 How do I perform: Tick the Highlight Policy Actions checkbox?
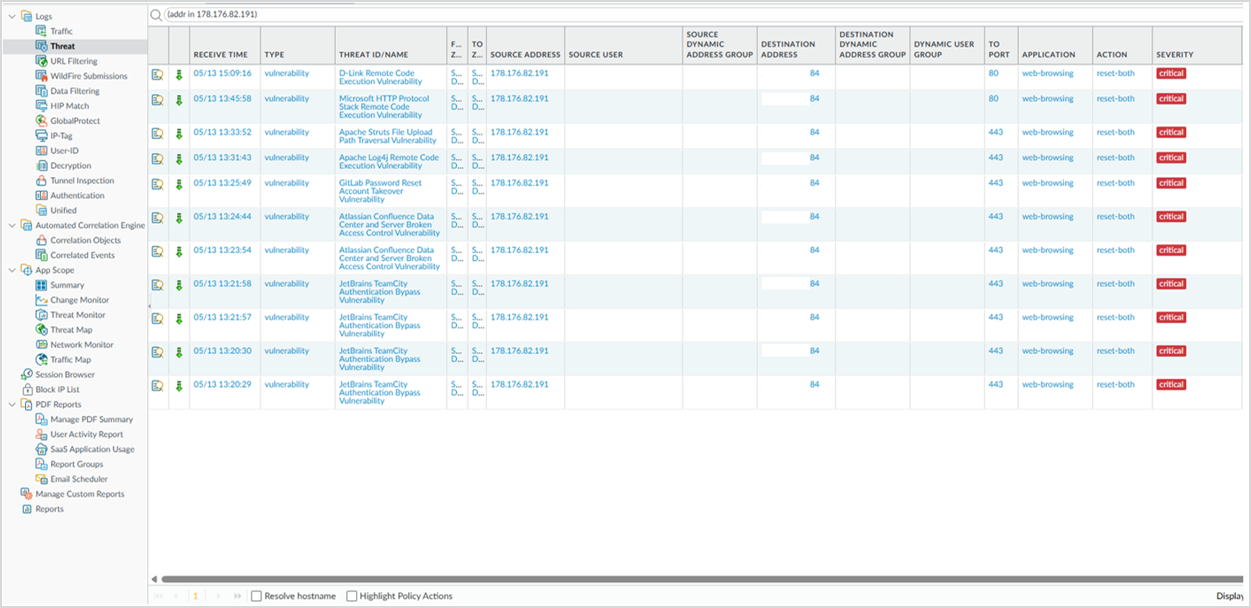(x=352, y=596)
